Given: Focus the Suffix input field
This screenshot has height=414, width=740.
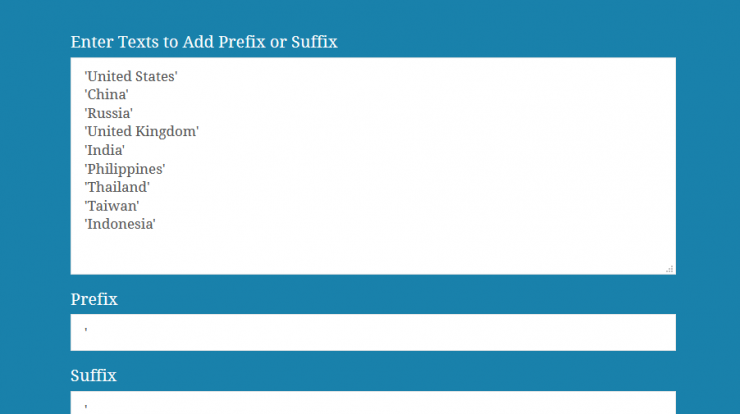Looking at the screenshot, I should (373, 402).
